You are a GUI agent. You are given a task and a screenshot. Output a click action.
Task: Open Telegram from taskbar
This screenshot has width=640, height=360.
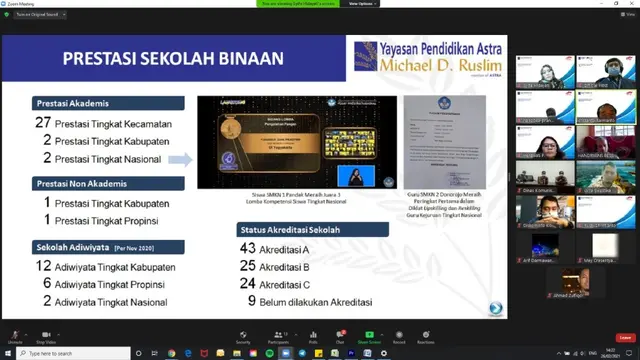pyautogui.click(x=302, y=353)
